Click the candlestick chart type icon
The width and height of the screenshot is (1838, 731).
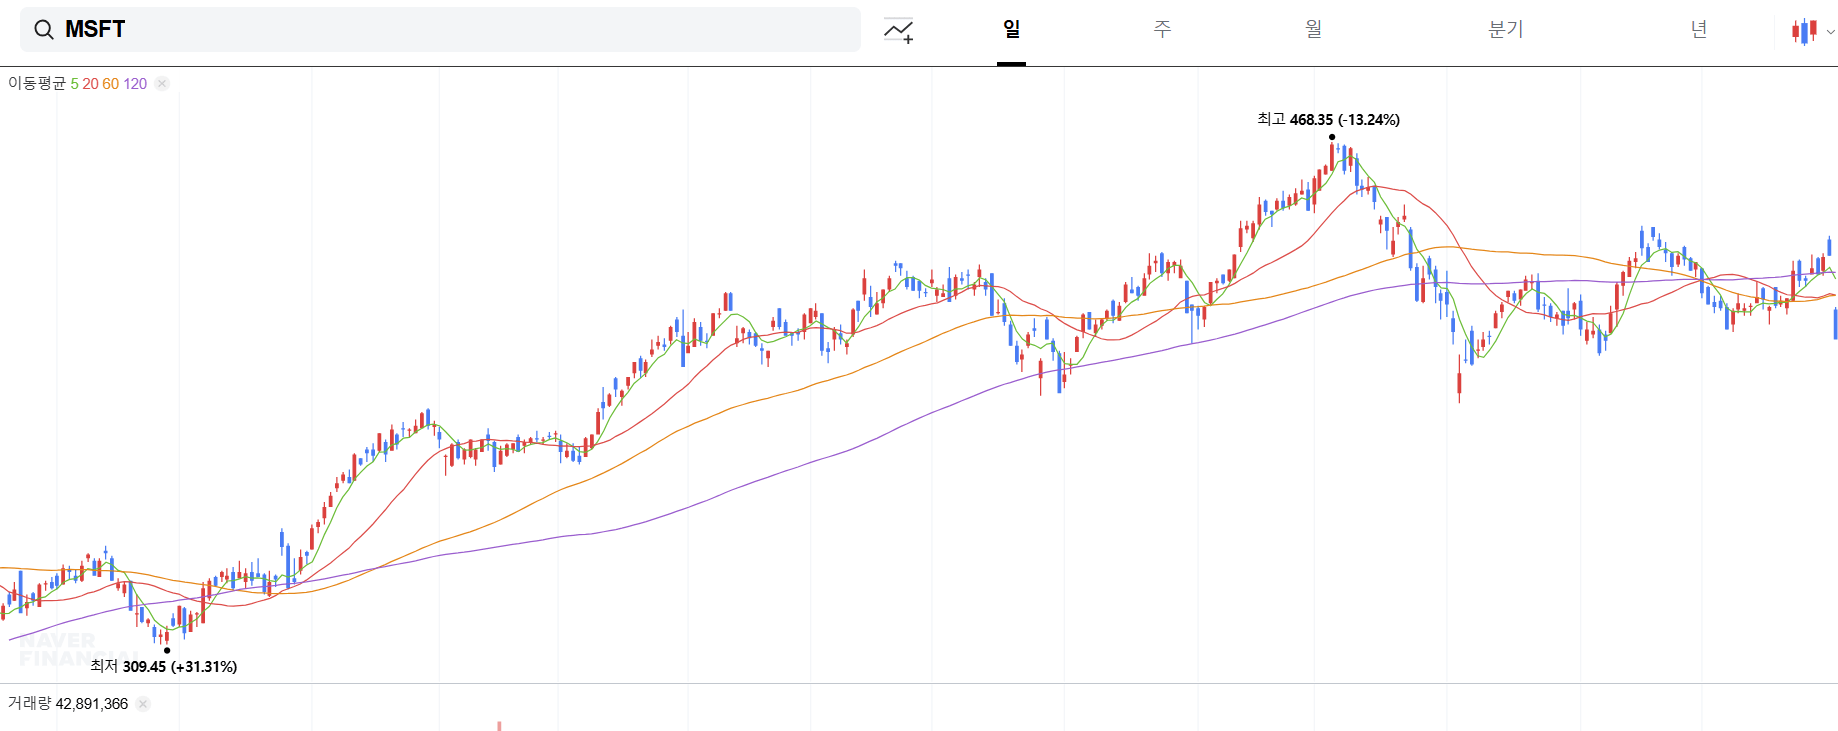tap(1805, 31)
